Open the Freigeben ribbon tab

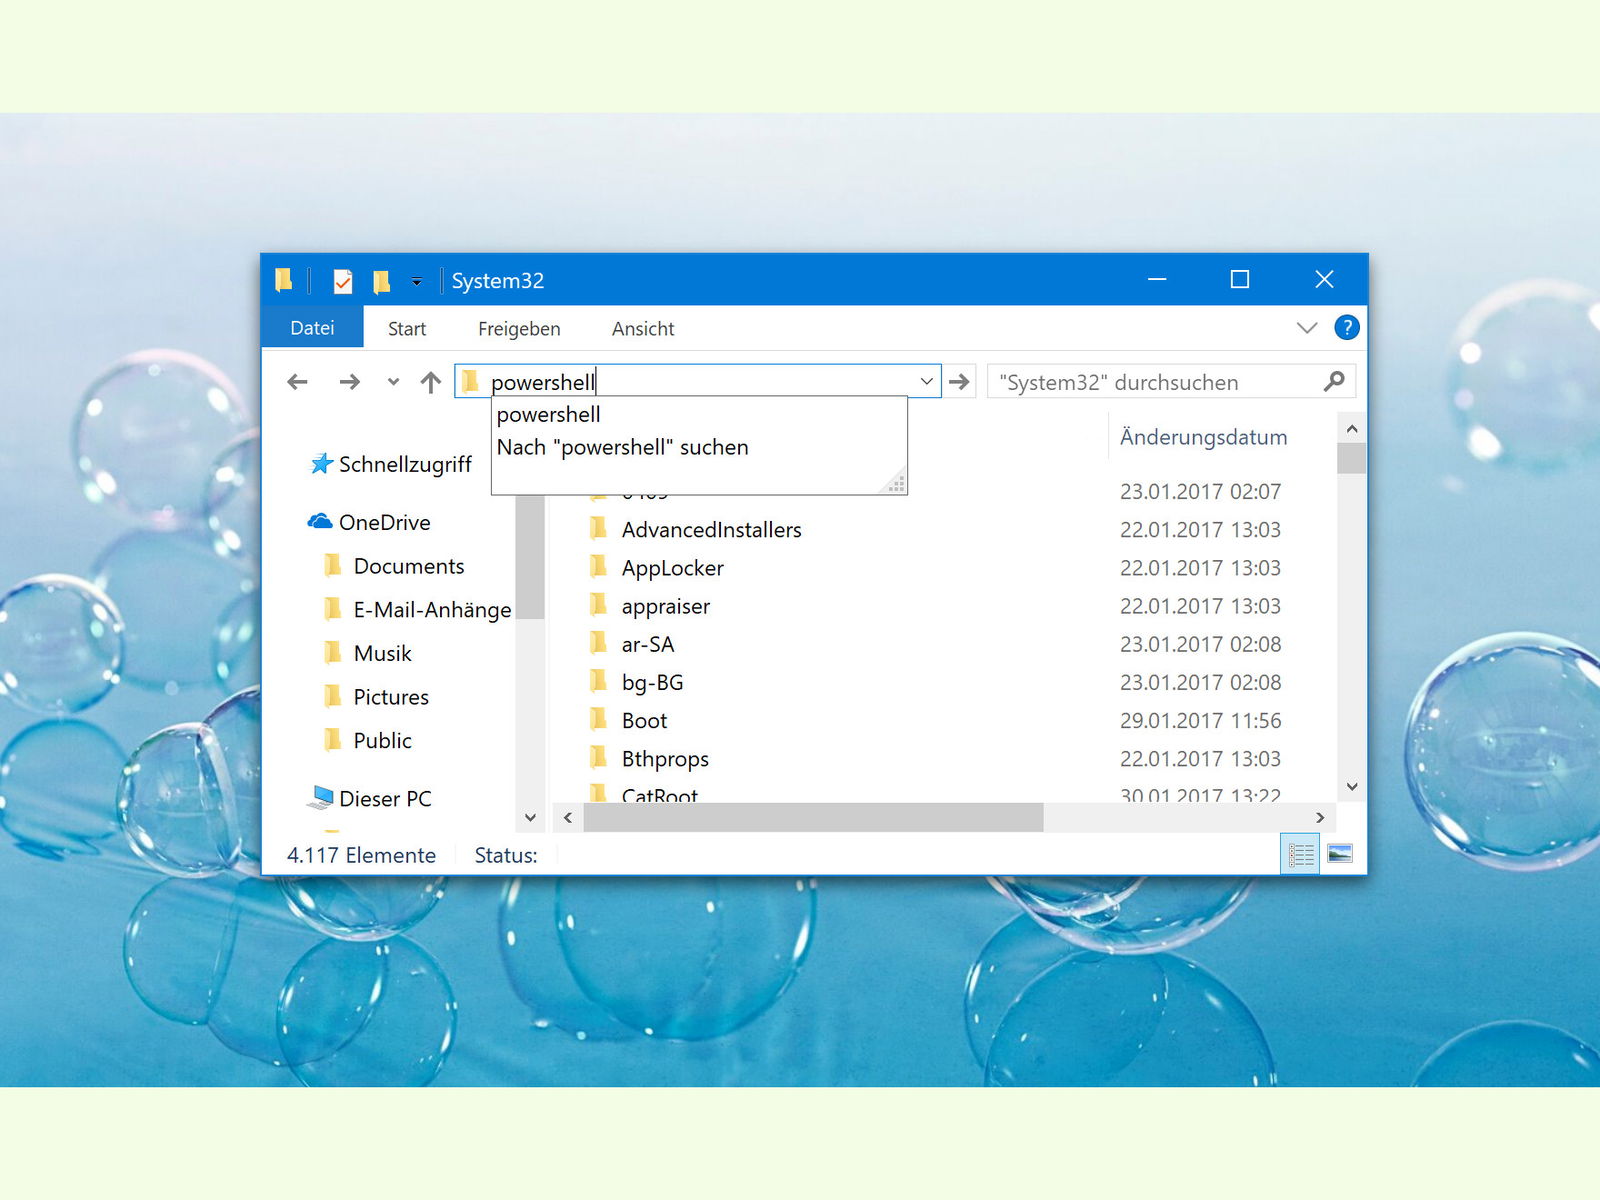519,329
